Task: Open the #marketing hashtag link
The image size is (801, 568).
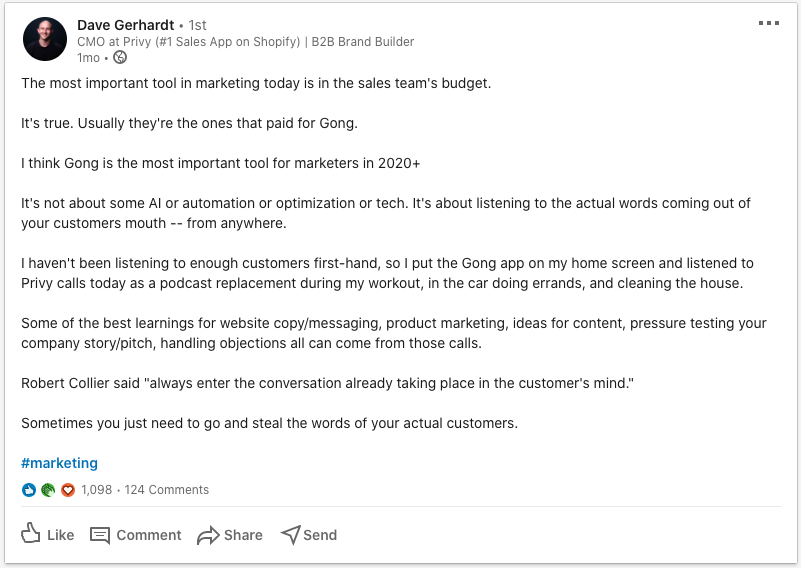Action: point(59,463)
